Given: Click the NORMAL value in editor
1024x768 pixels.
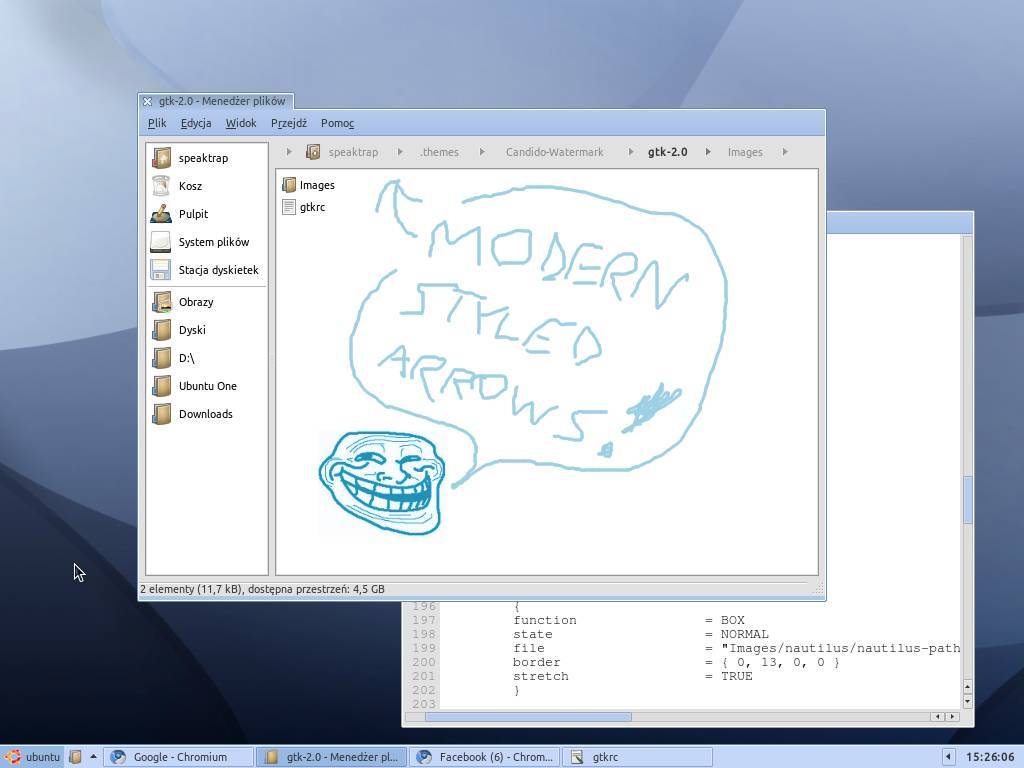Looking at the screenshot, I should click(x=744, y=635).
